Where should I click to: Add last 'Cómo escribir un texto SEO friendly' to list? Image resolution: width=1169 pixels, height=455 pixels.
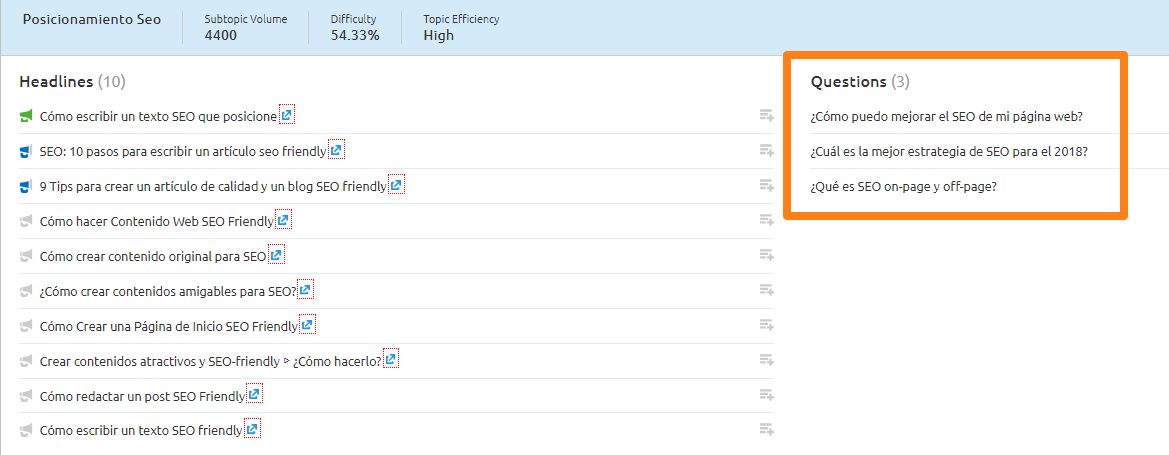point(766,431)
